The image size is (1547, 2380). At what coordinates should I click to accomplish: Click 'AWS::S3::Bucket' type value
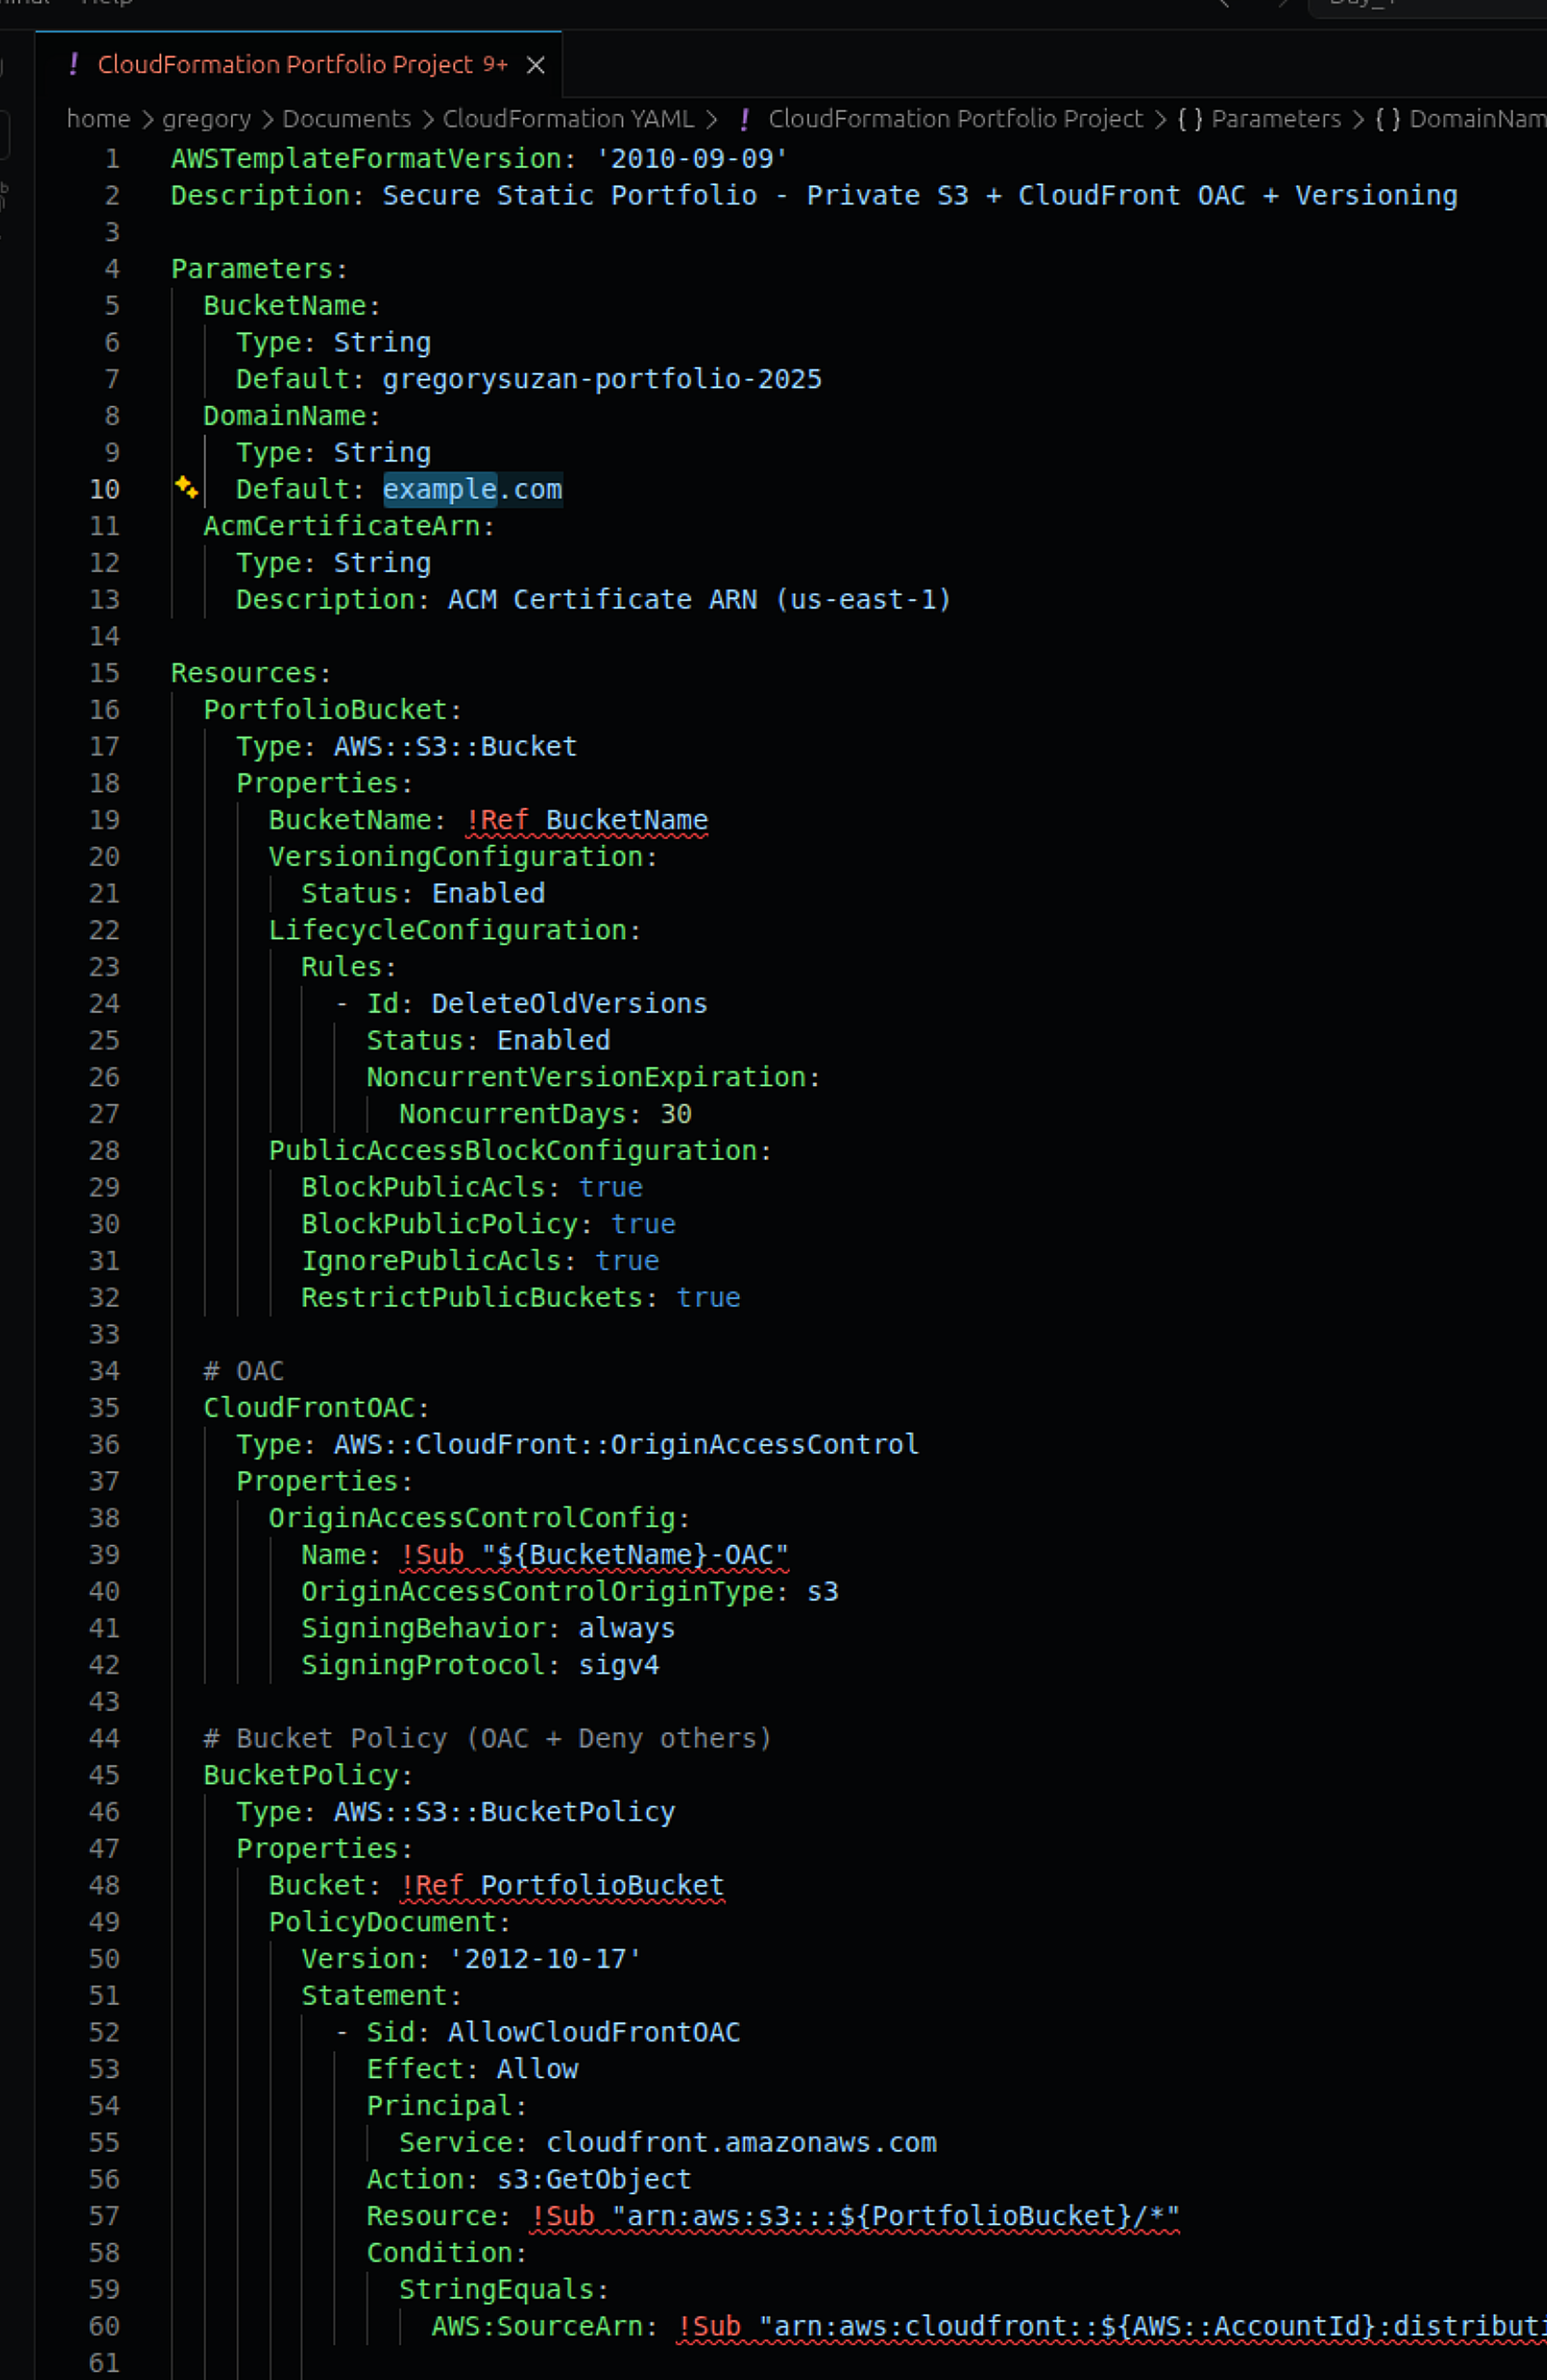pyautogui.click(x=455, y=746)
